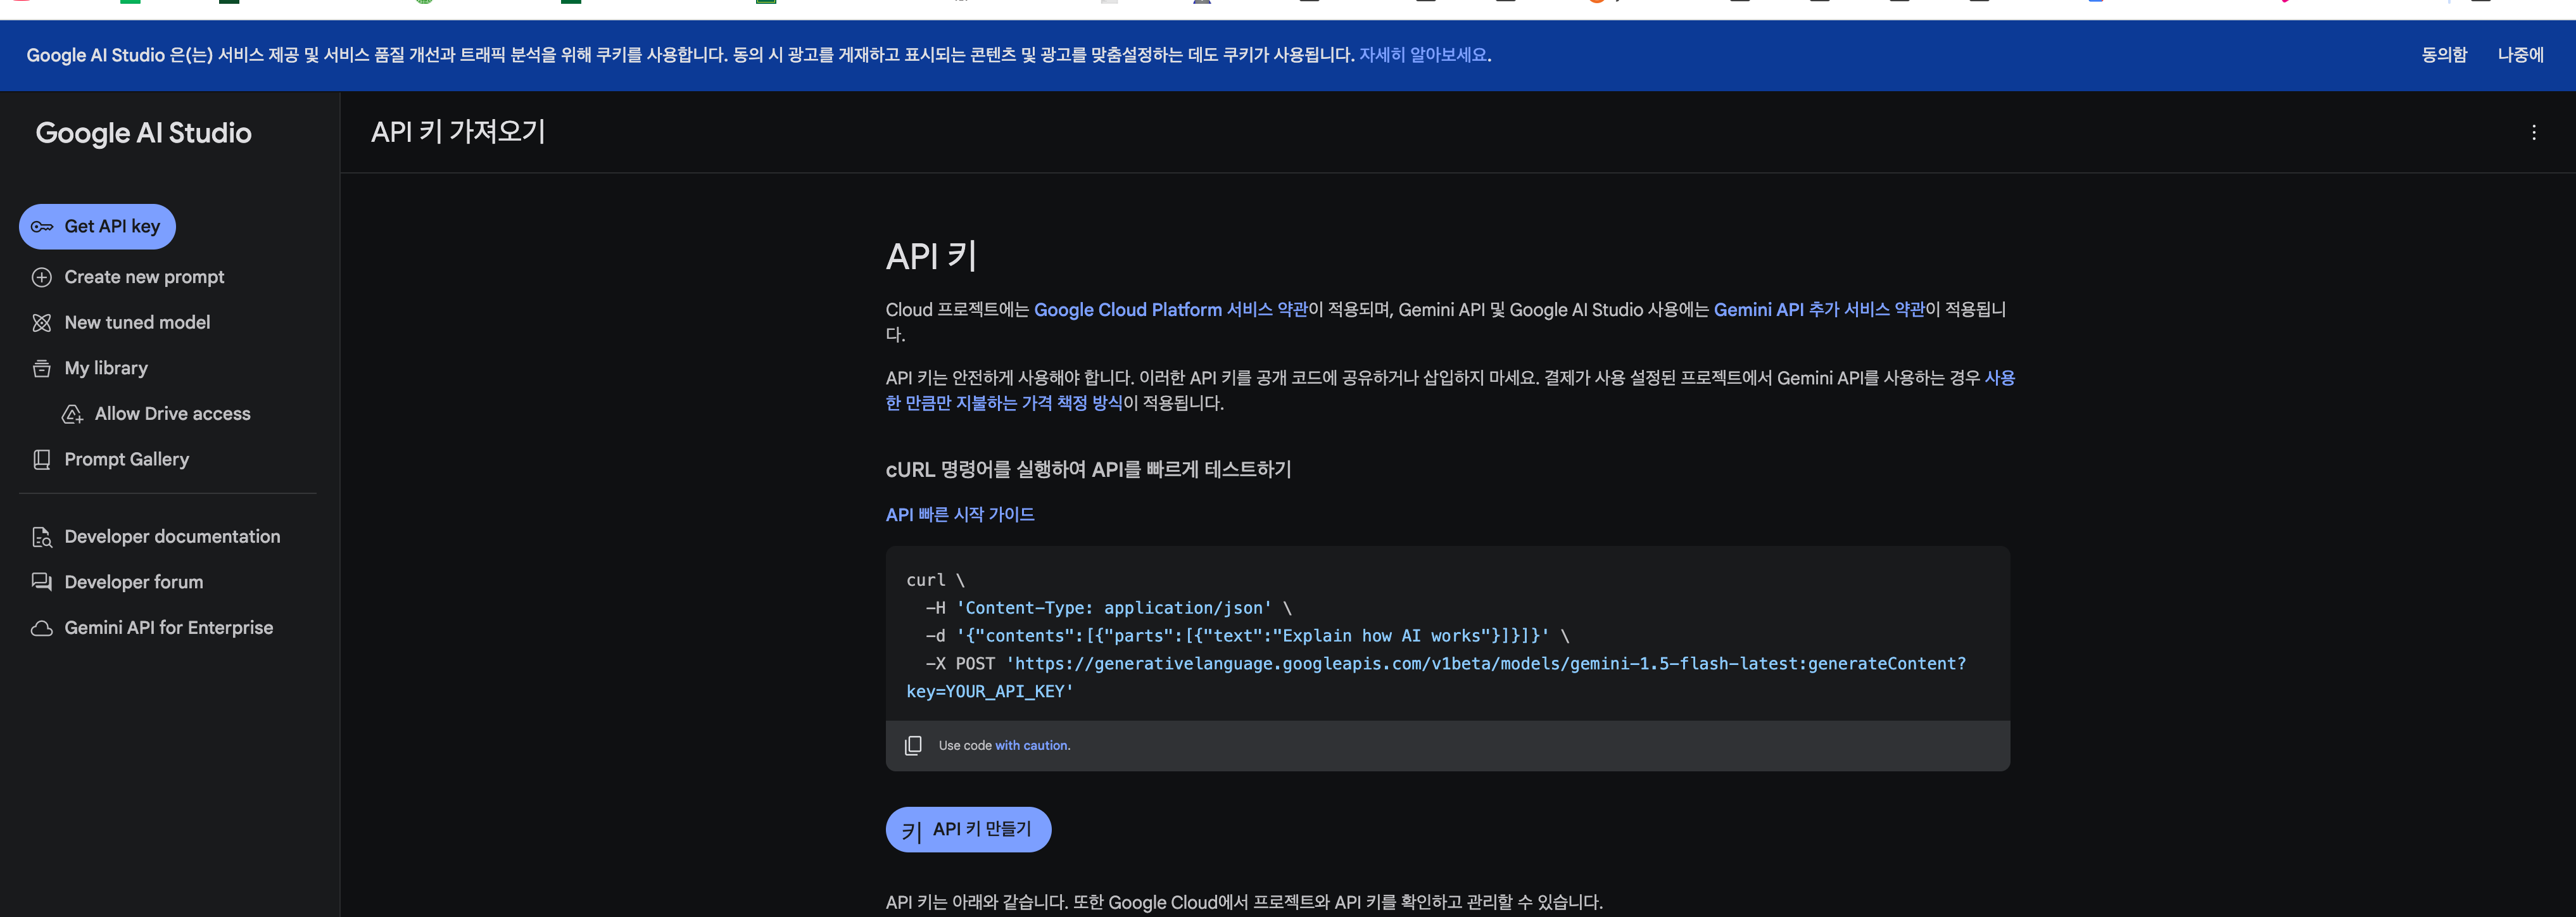Click the Prompt Gallery book icon
The height and width of the screenshot is (917, 2576).
point(42,460)
